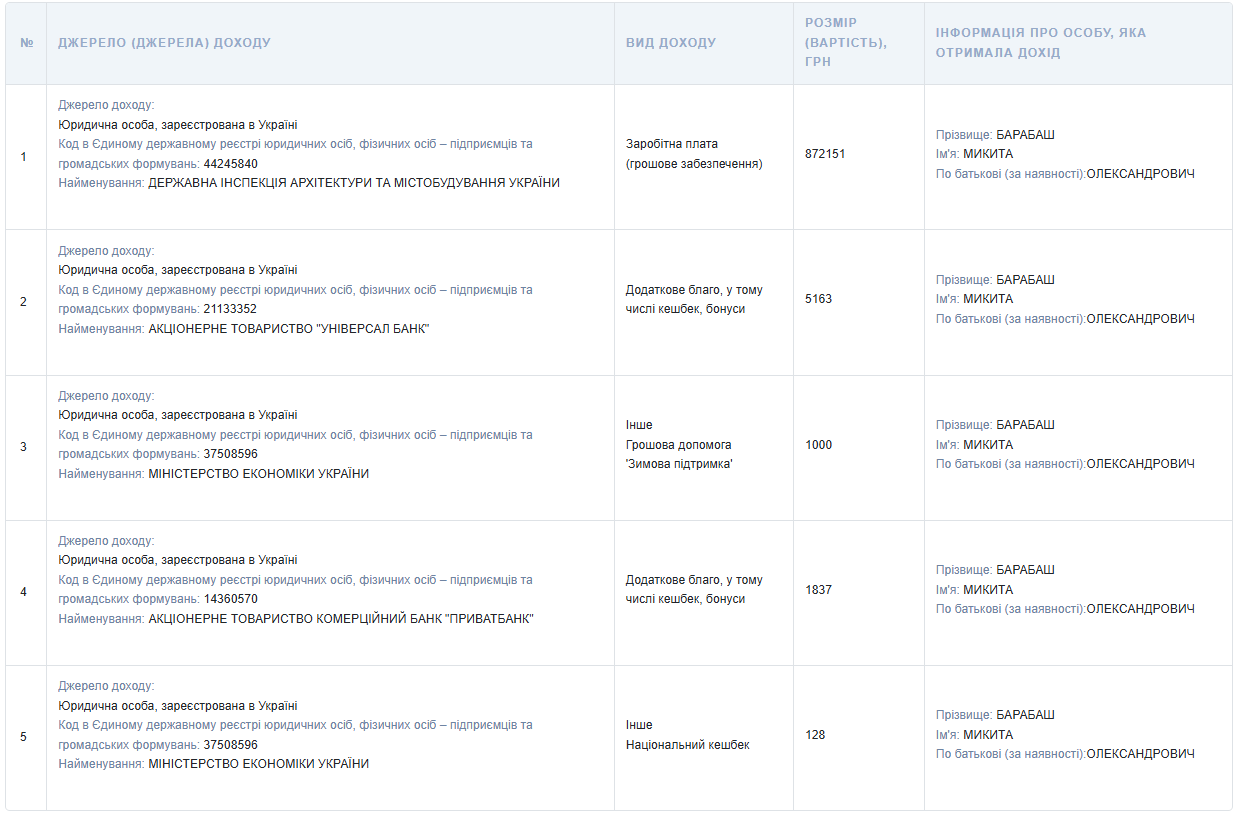This screenshot has height=815, width=1239.
Task: Click the '№' column header
Action: tap(26, 43)
